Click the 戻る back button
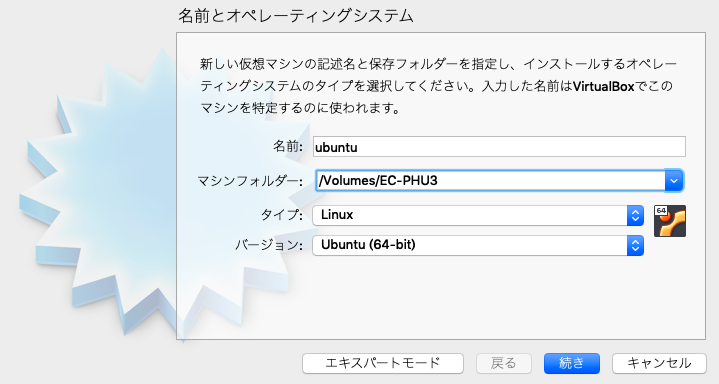This screenshot has width=719, height=384. [x=503, y=363]
